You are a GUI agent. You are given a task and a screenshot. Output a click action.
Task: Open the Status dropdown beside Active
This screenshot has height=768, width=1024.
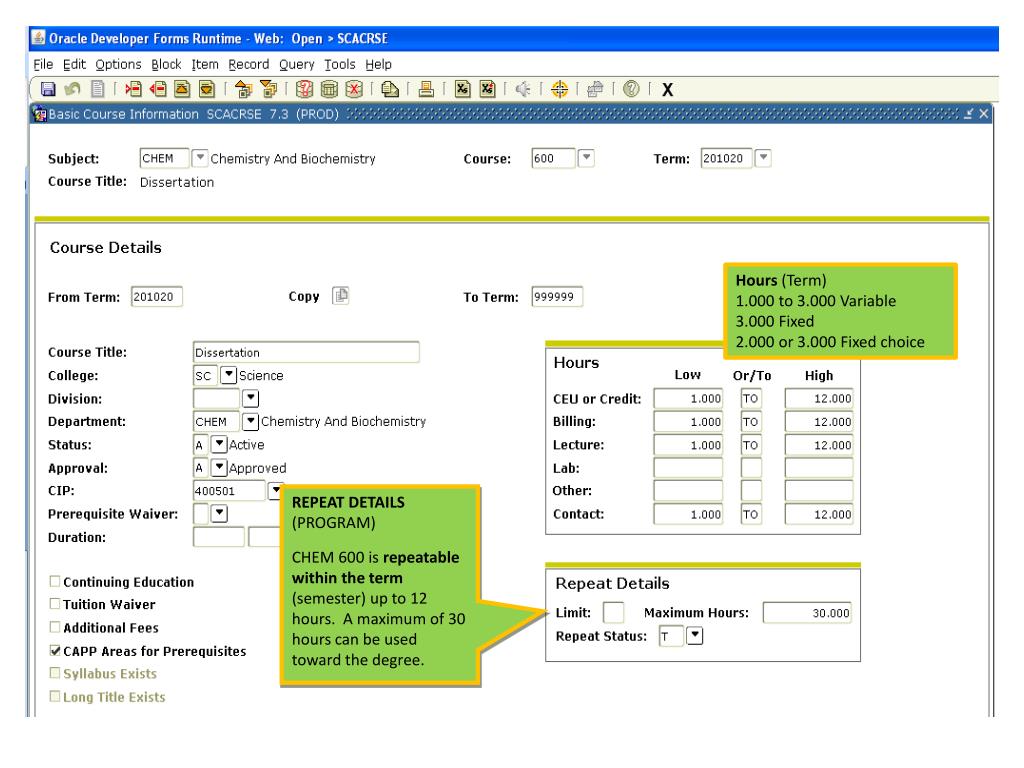(x=219, y=444)
